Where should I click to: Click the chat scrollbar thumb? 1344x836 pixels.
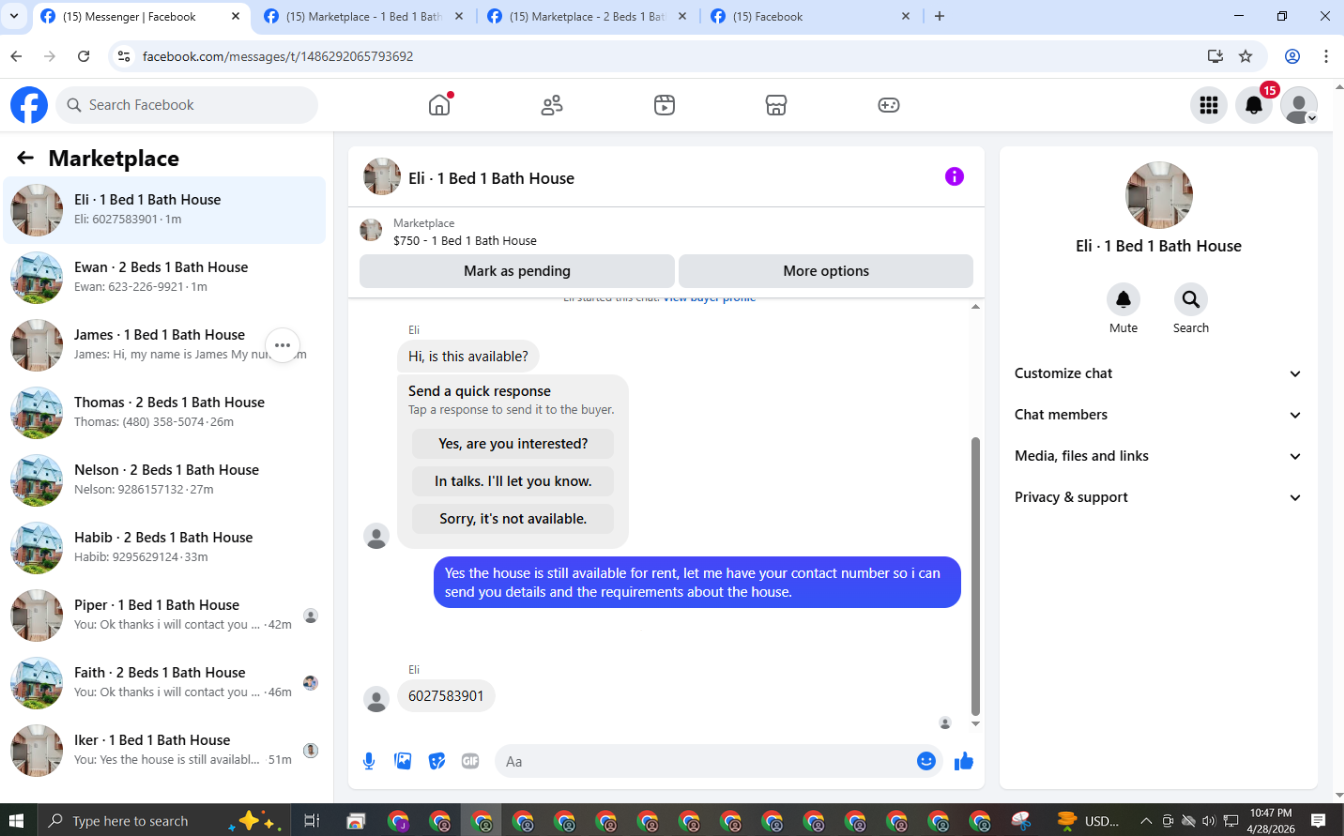click(x=976, y=576)
